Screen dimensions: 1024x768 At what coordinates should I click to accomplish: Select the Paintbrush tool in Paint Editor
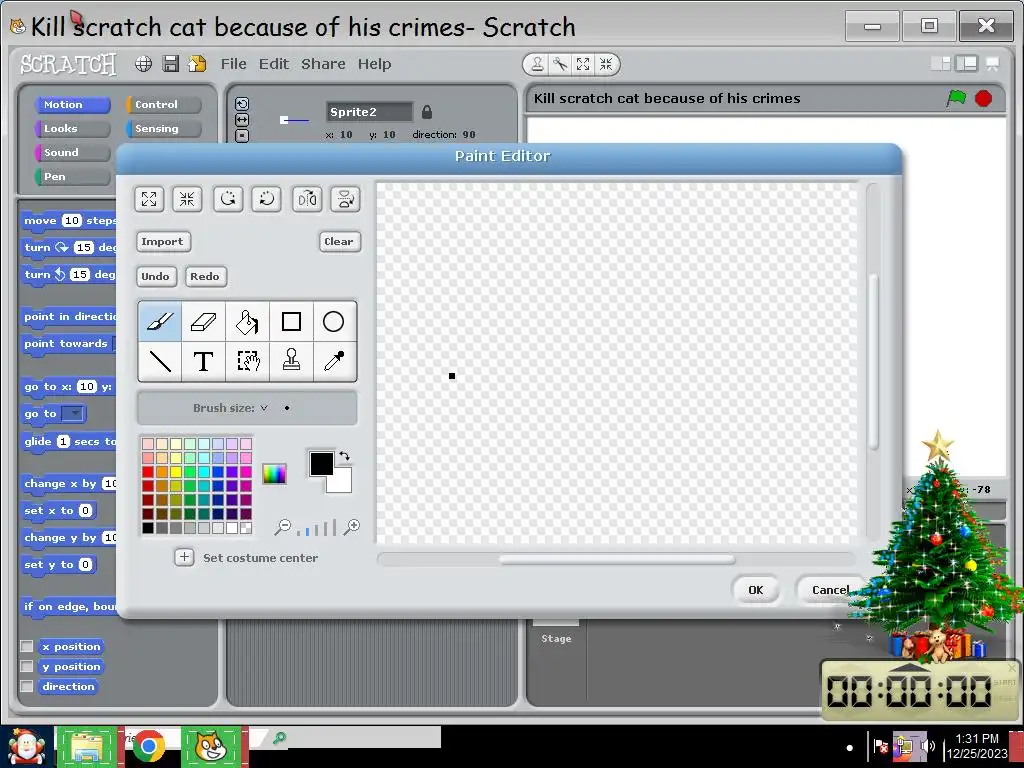click(x=160, y=321)
